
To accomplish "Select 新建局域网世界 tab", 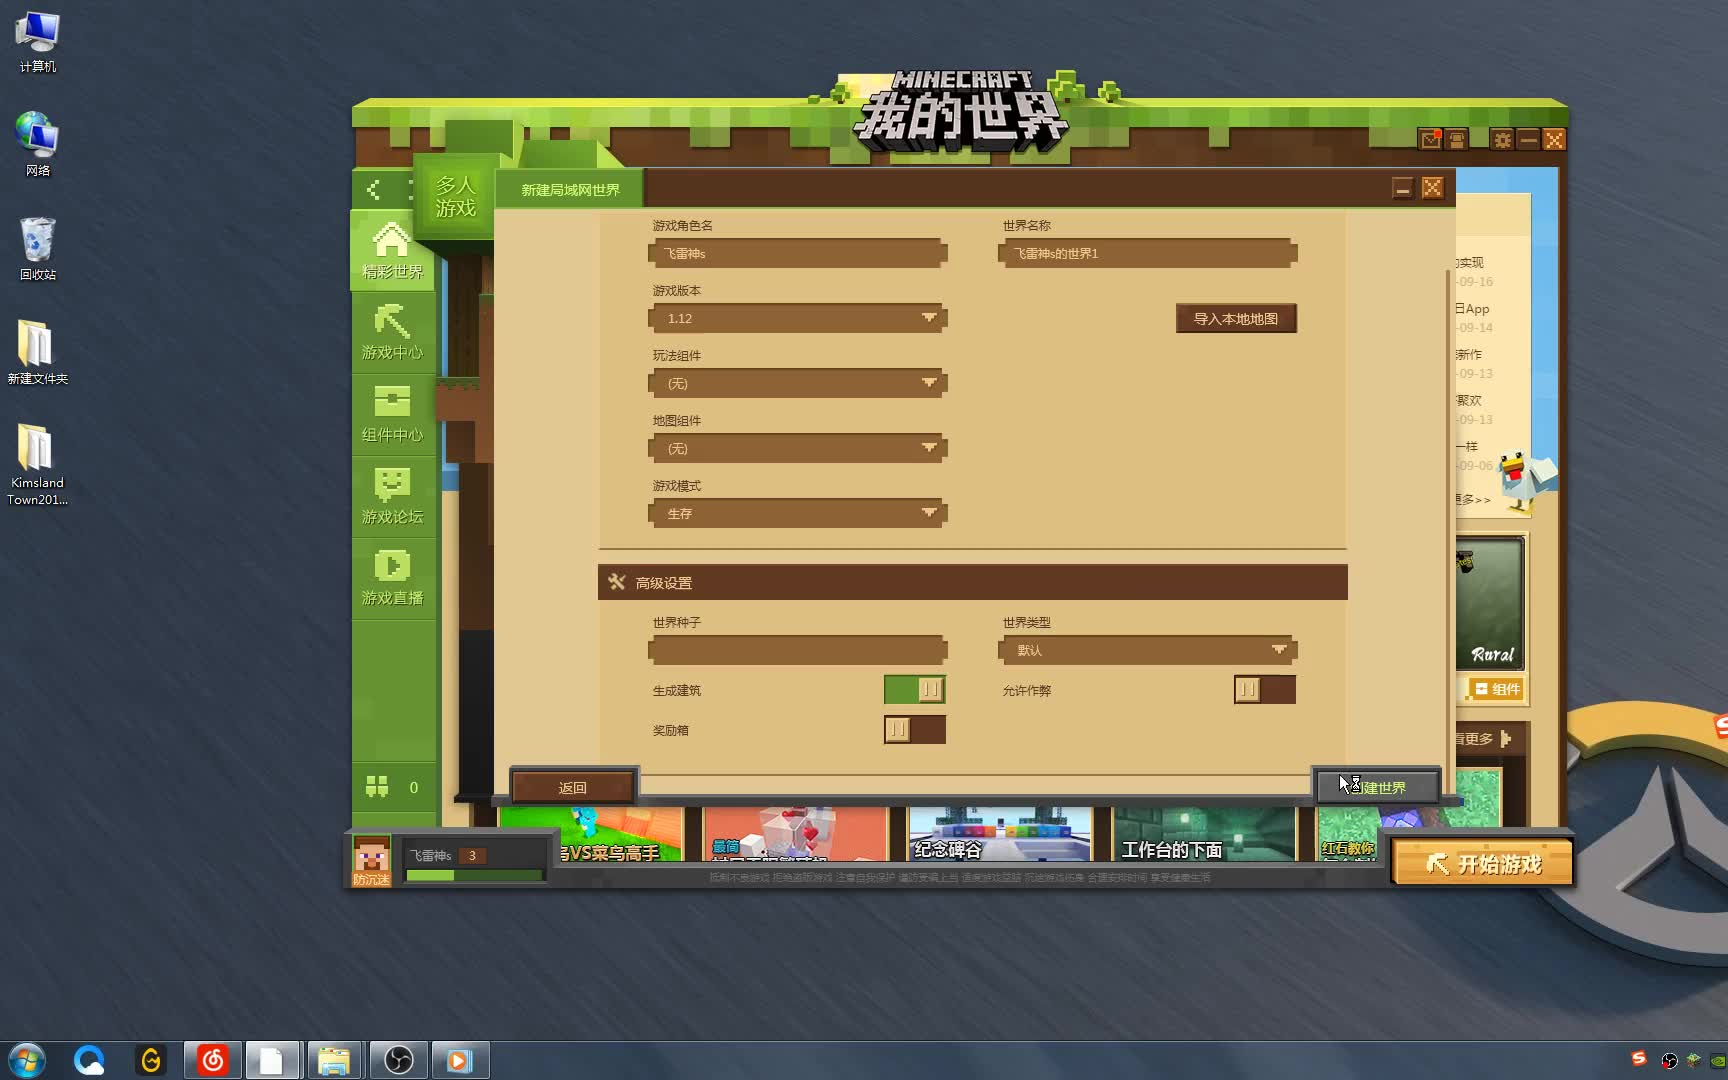I will click(570, 189).
